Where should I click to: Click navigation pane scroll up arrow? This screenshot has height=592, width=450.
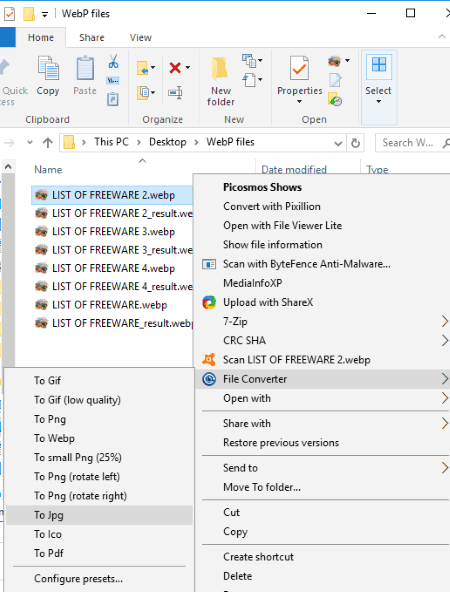click(x=8, y=166)
